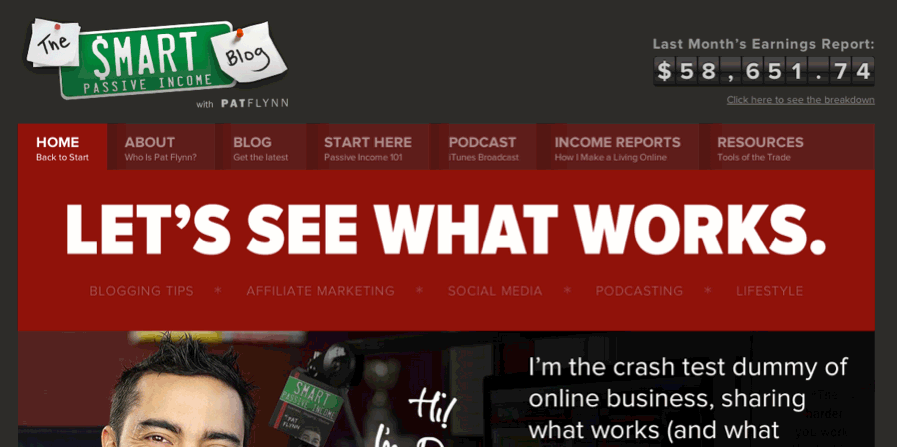The width and height of the screenshot is (898, 448).
Task: Select the BLOGGING TIPS category
Action: pos(141,291)
